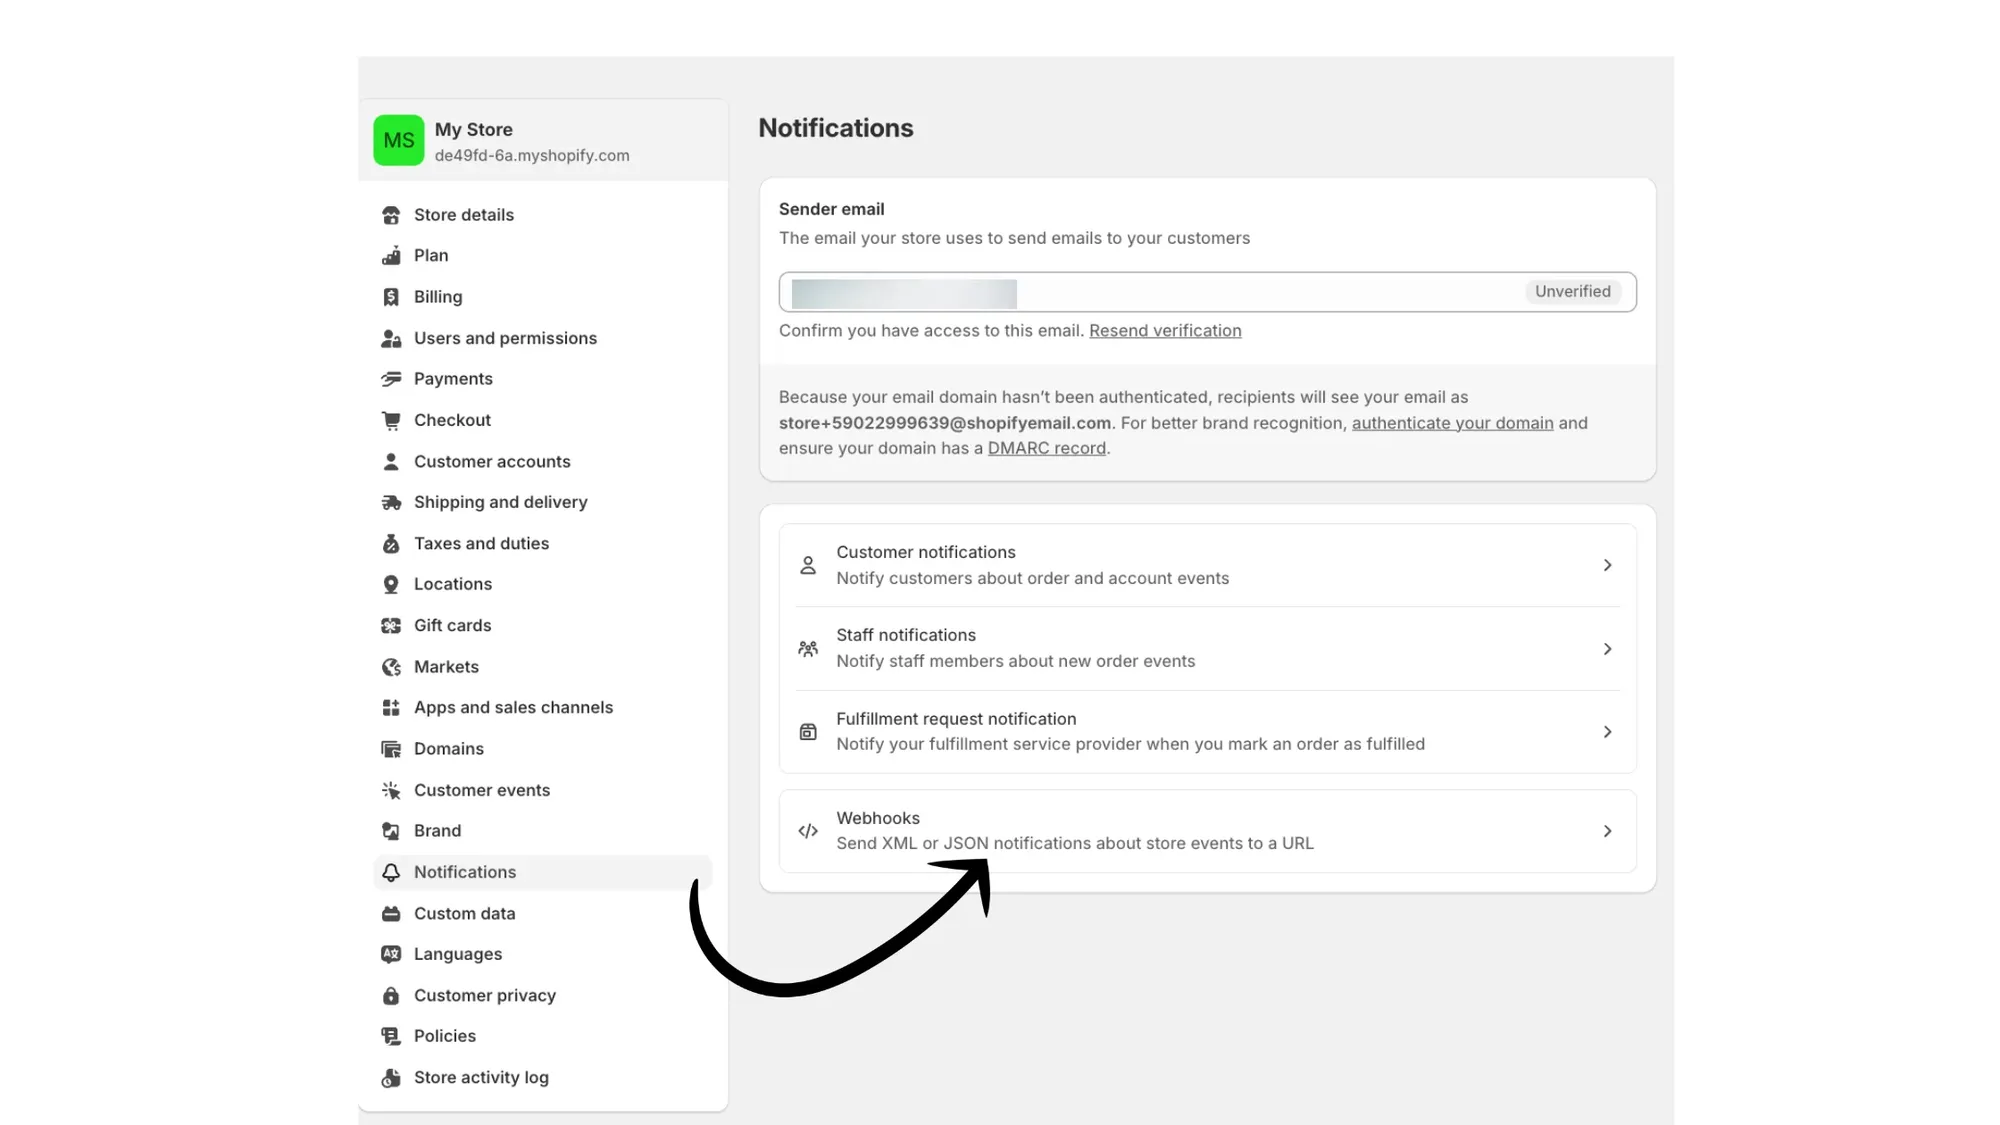The image size is (2000, 1125).
Task: Switch to Users and permissions settings
Action: 505,338
